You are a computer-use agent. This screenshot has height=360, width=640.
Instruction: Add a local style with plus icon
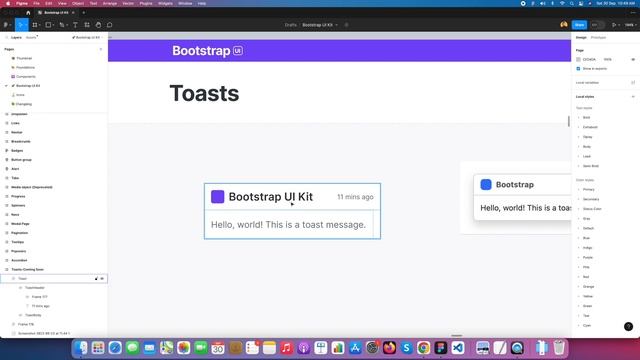click(x=633, y=97)
